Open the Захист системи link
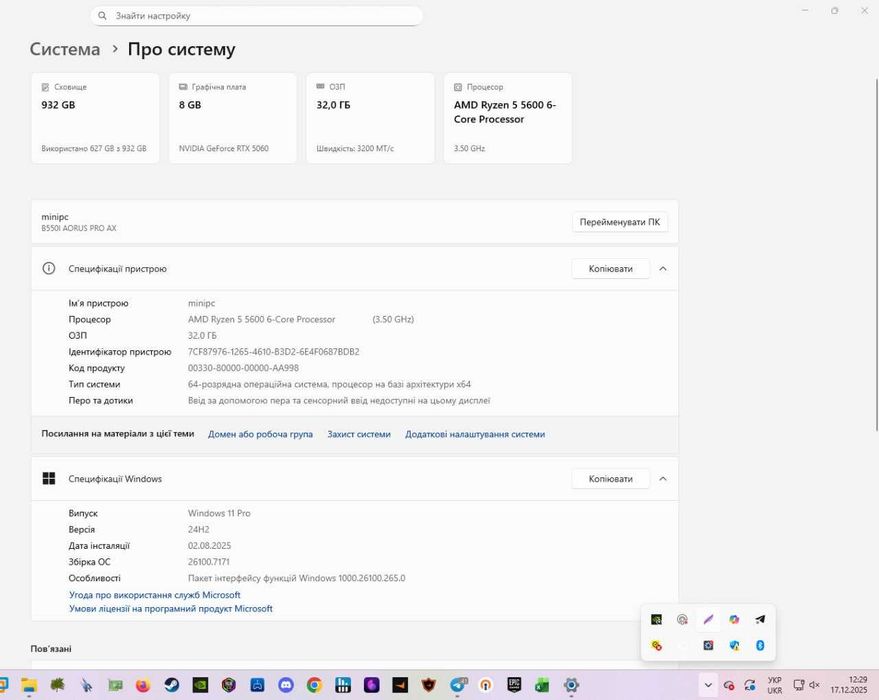The width and height of the screenshot is (879, 700). [359, 434]
